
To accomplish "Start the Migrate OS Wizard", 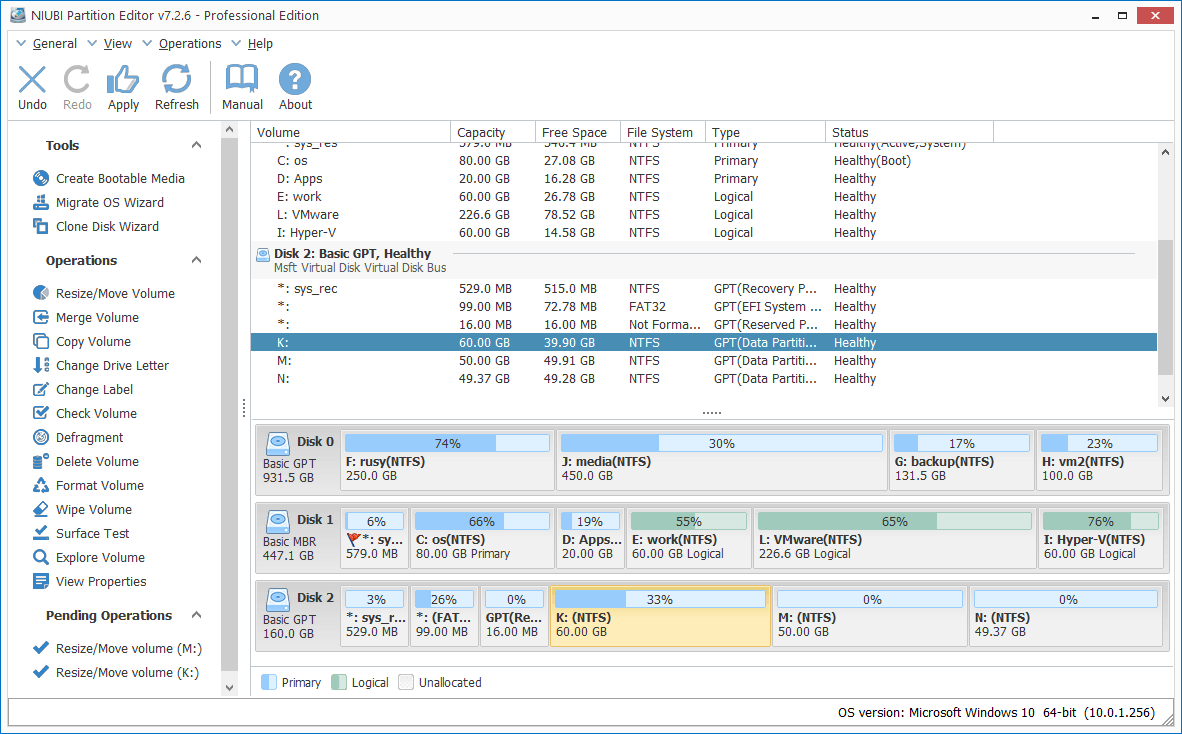I will click(x=109, y=202).
